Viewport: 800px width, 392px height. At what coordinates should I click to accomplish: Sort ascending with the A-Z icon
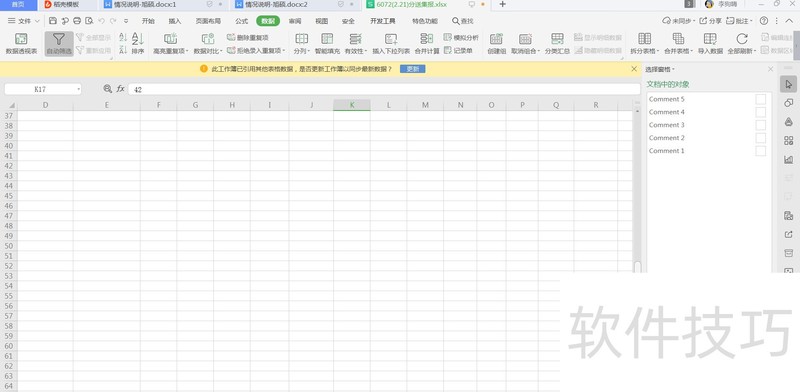pos(123,37)
